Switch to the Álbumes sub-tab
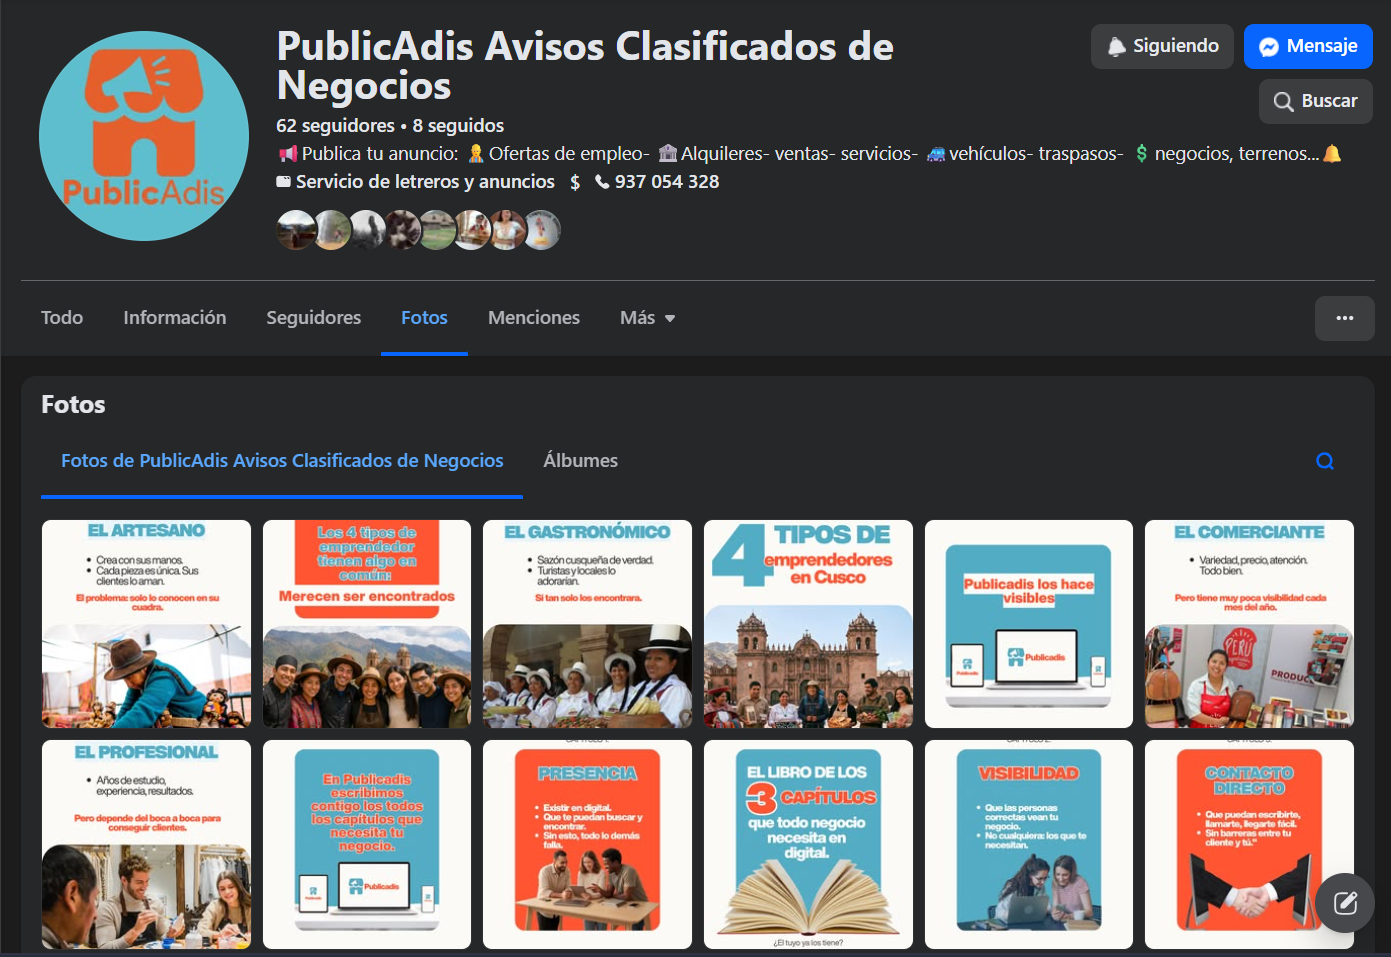Screen dimensions: 1391x957 point(580,461)
